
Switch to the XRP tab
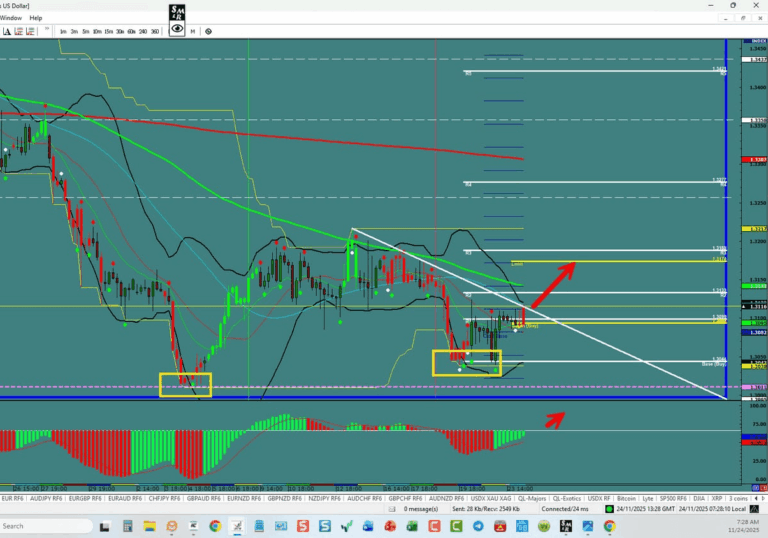click(x=717, y=498)
